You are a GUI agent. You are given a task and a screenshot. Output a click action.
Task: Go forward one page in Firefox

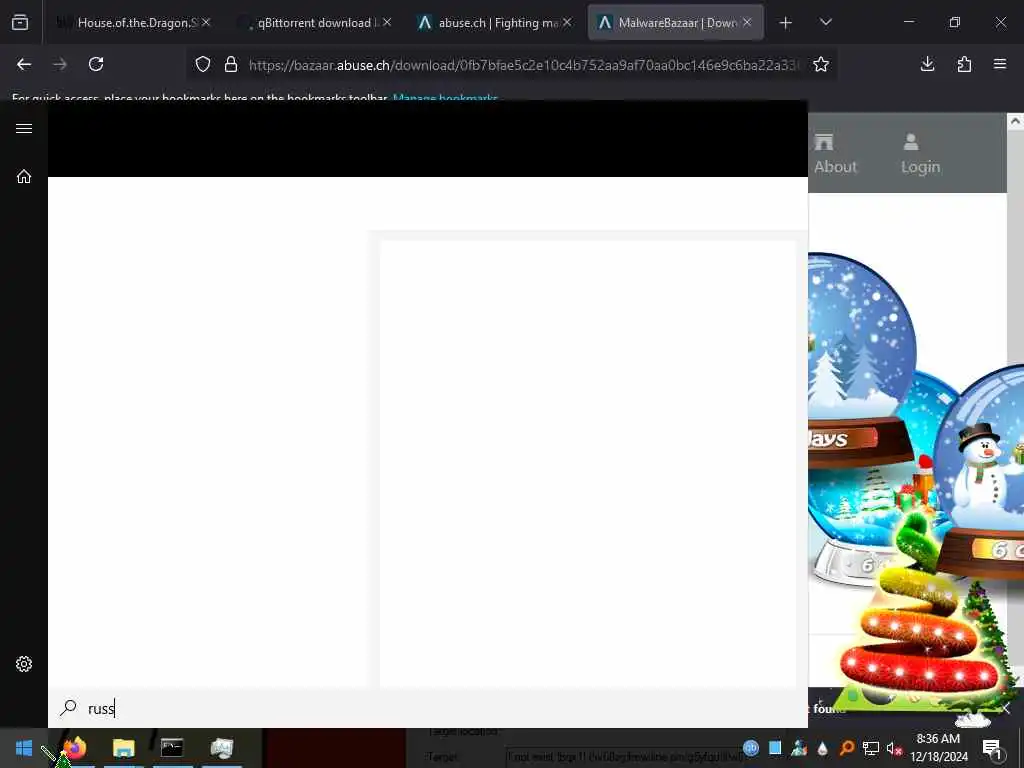click(60, 64)
